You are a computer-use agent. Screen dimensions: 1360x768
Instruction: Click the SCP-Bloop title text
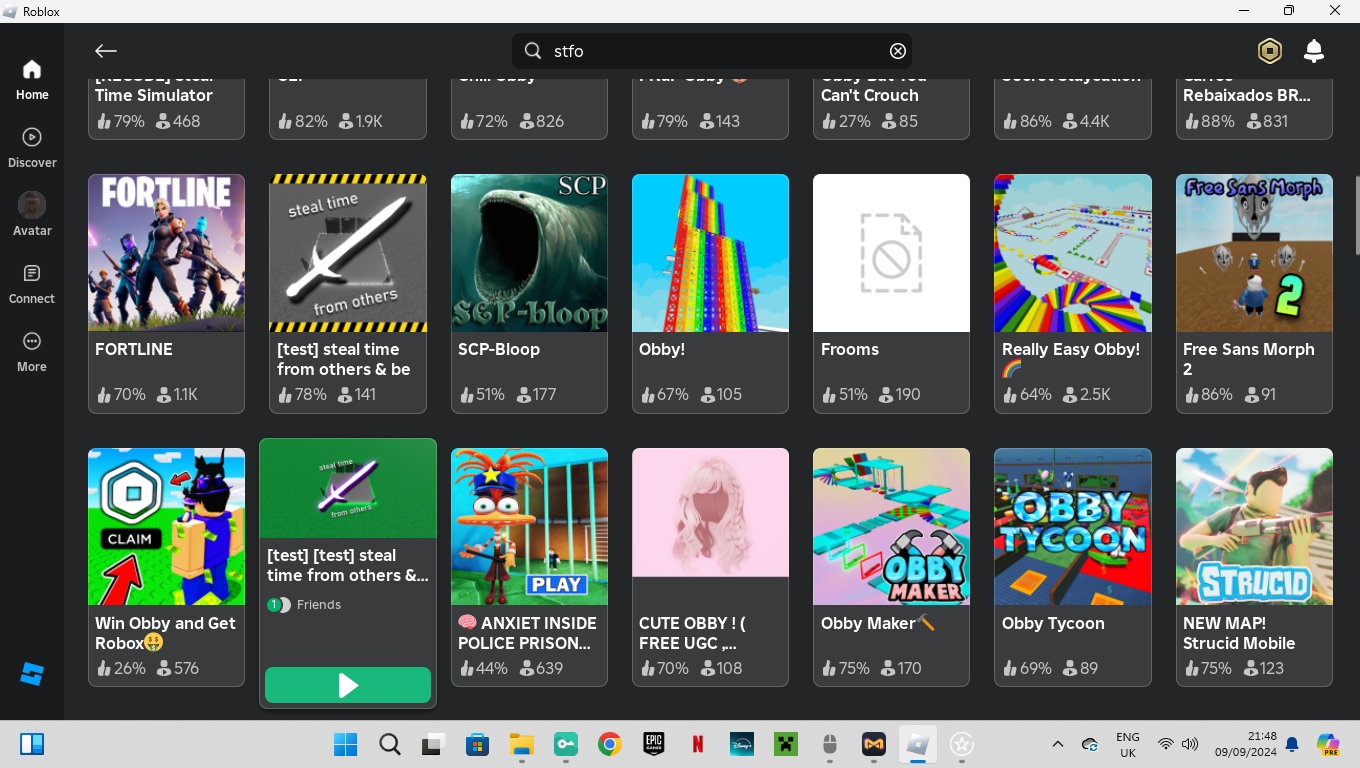pyautogui.click(x=499, y=349)
